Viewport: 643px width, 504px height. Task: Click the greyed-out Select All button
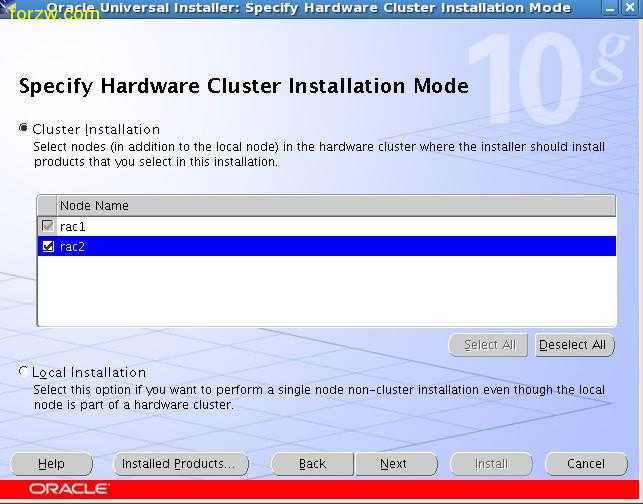click(489, 345)
